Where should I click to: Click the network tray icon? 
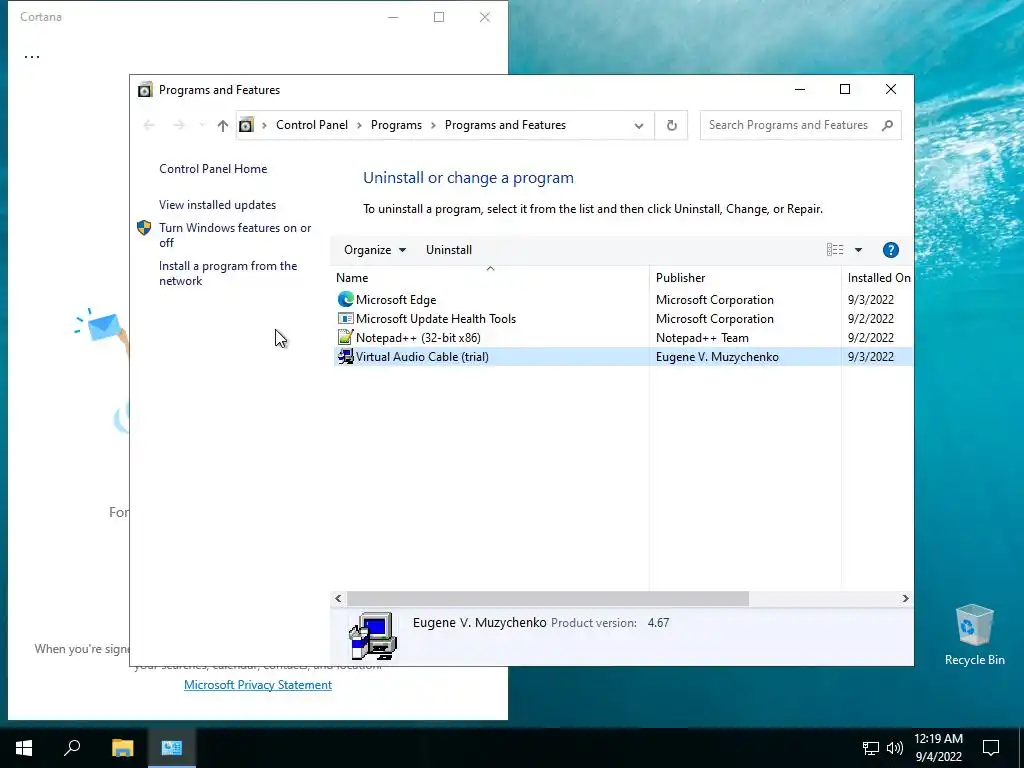click(x=871, y=748)
